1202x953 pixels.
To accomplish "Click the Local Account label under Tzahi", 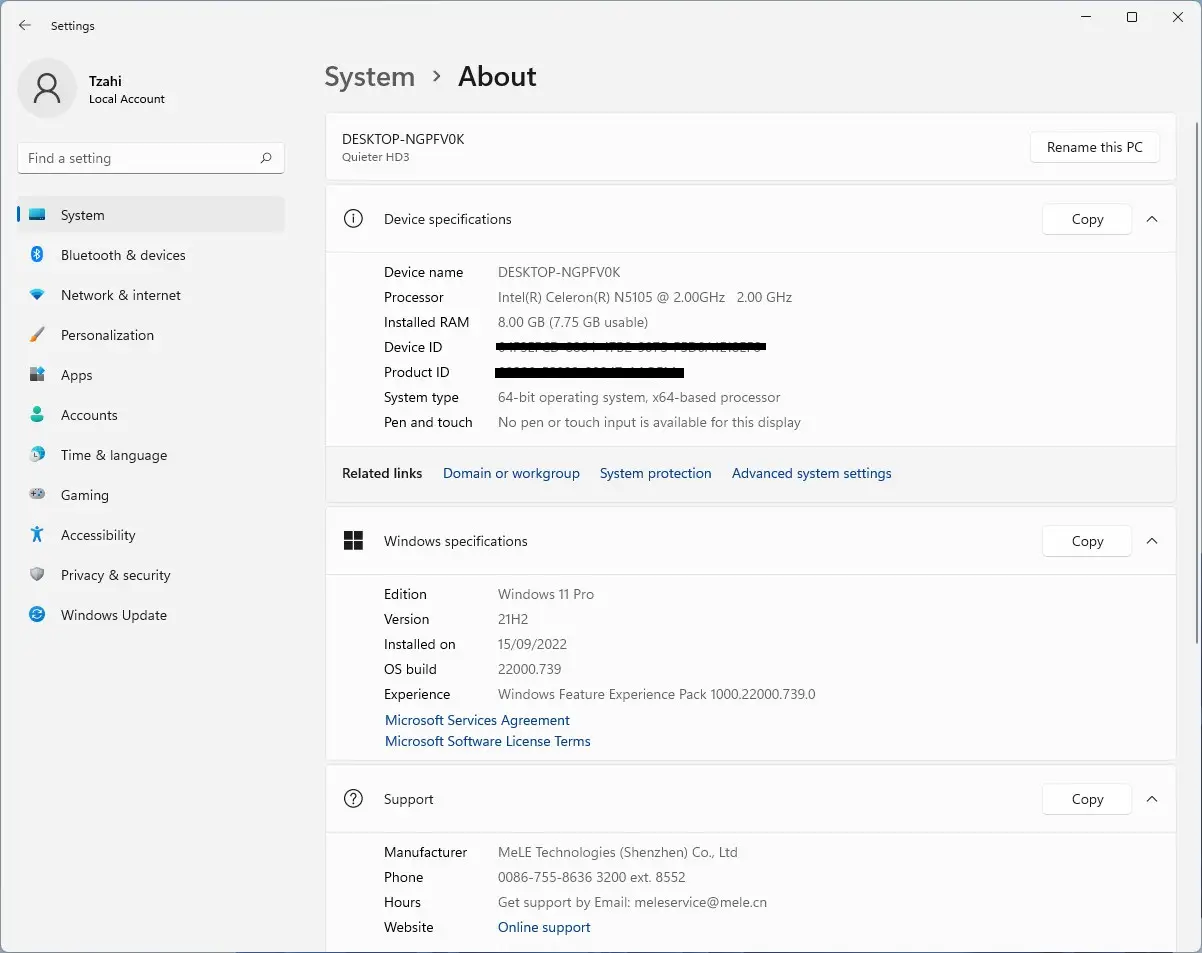I will 127,99.
